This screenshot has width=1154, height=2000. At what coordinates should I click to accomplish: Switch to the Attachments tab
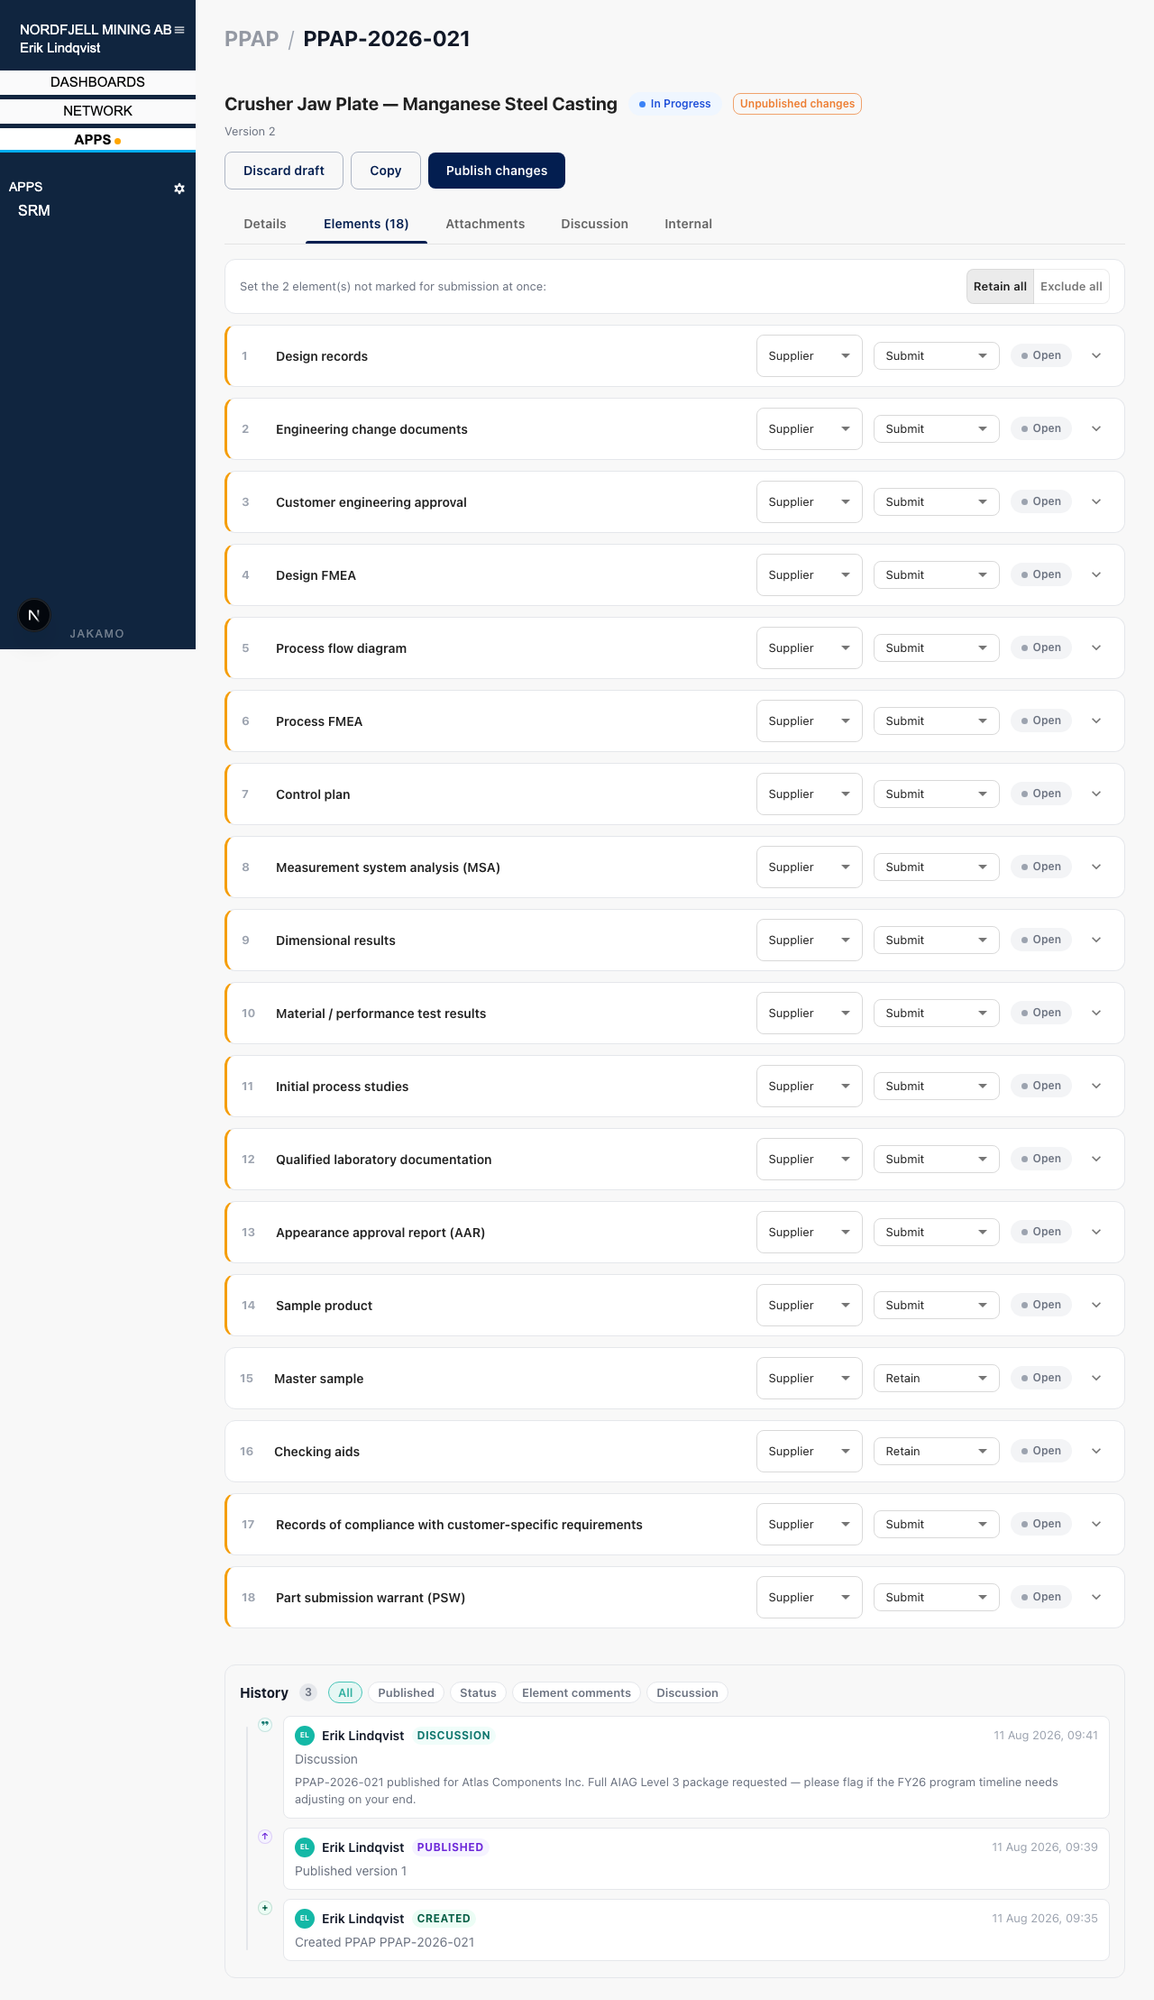pos(485,224)
